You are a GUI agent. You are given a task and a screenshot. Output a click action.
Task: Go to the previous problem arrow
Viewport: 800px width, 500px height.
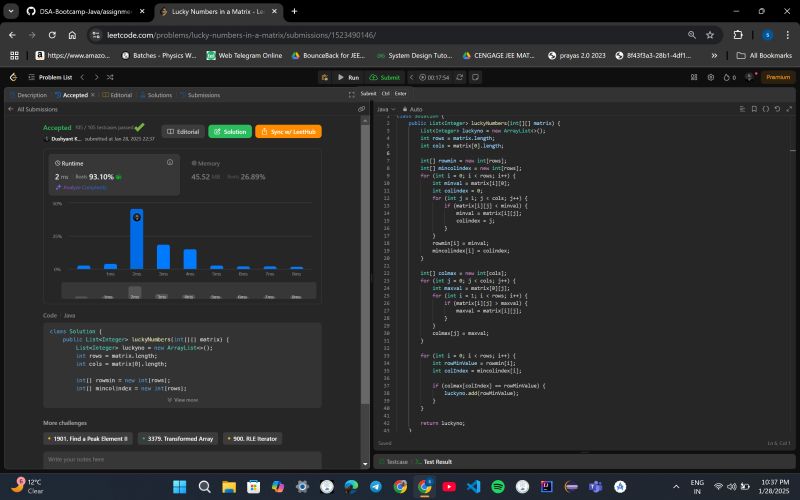click(x=82, y=77)
